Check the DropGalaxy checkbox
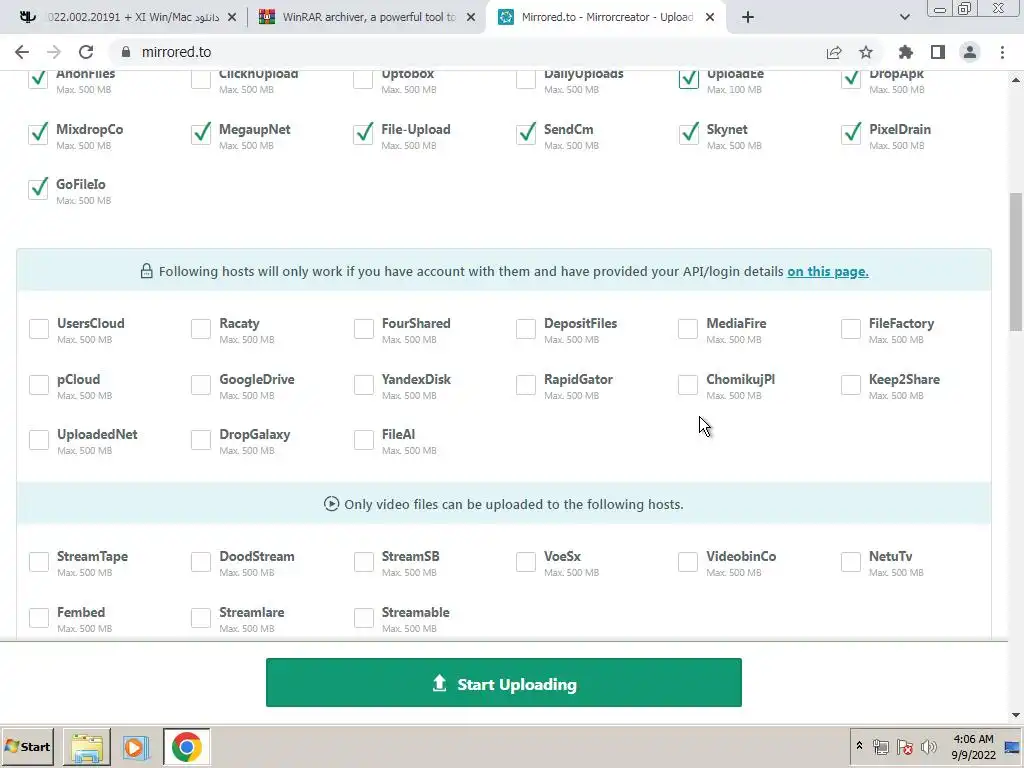The image size is (1024, 768). point(201,440)
